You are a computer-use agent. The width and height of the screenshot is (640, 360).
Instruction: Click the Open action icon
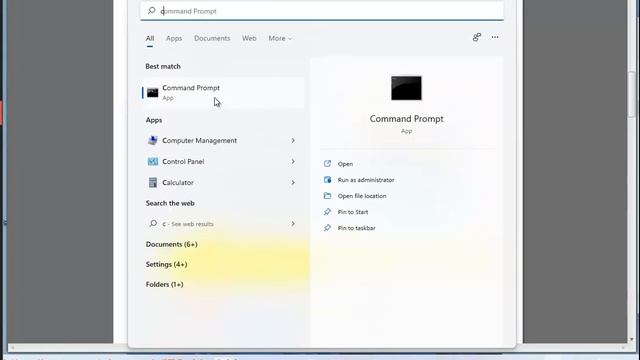tap(327, 164)
